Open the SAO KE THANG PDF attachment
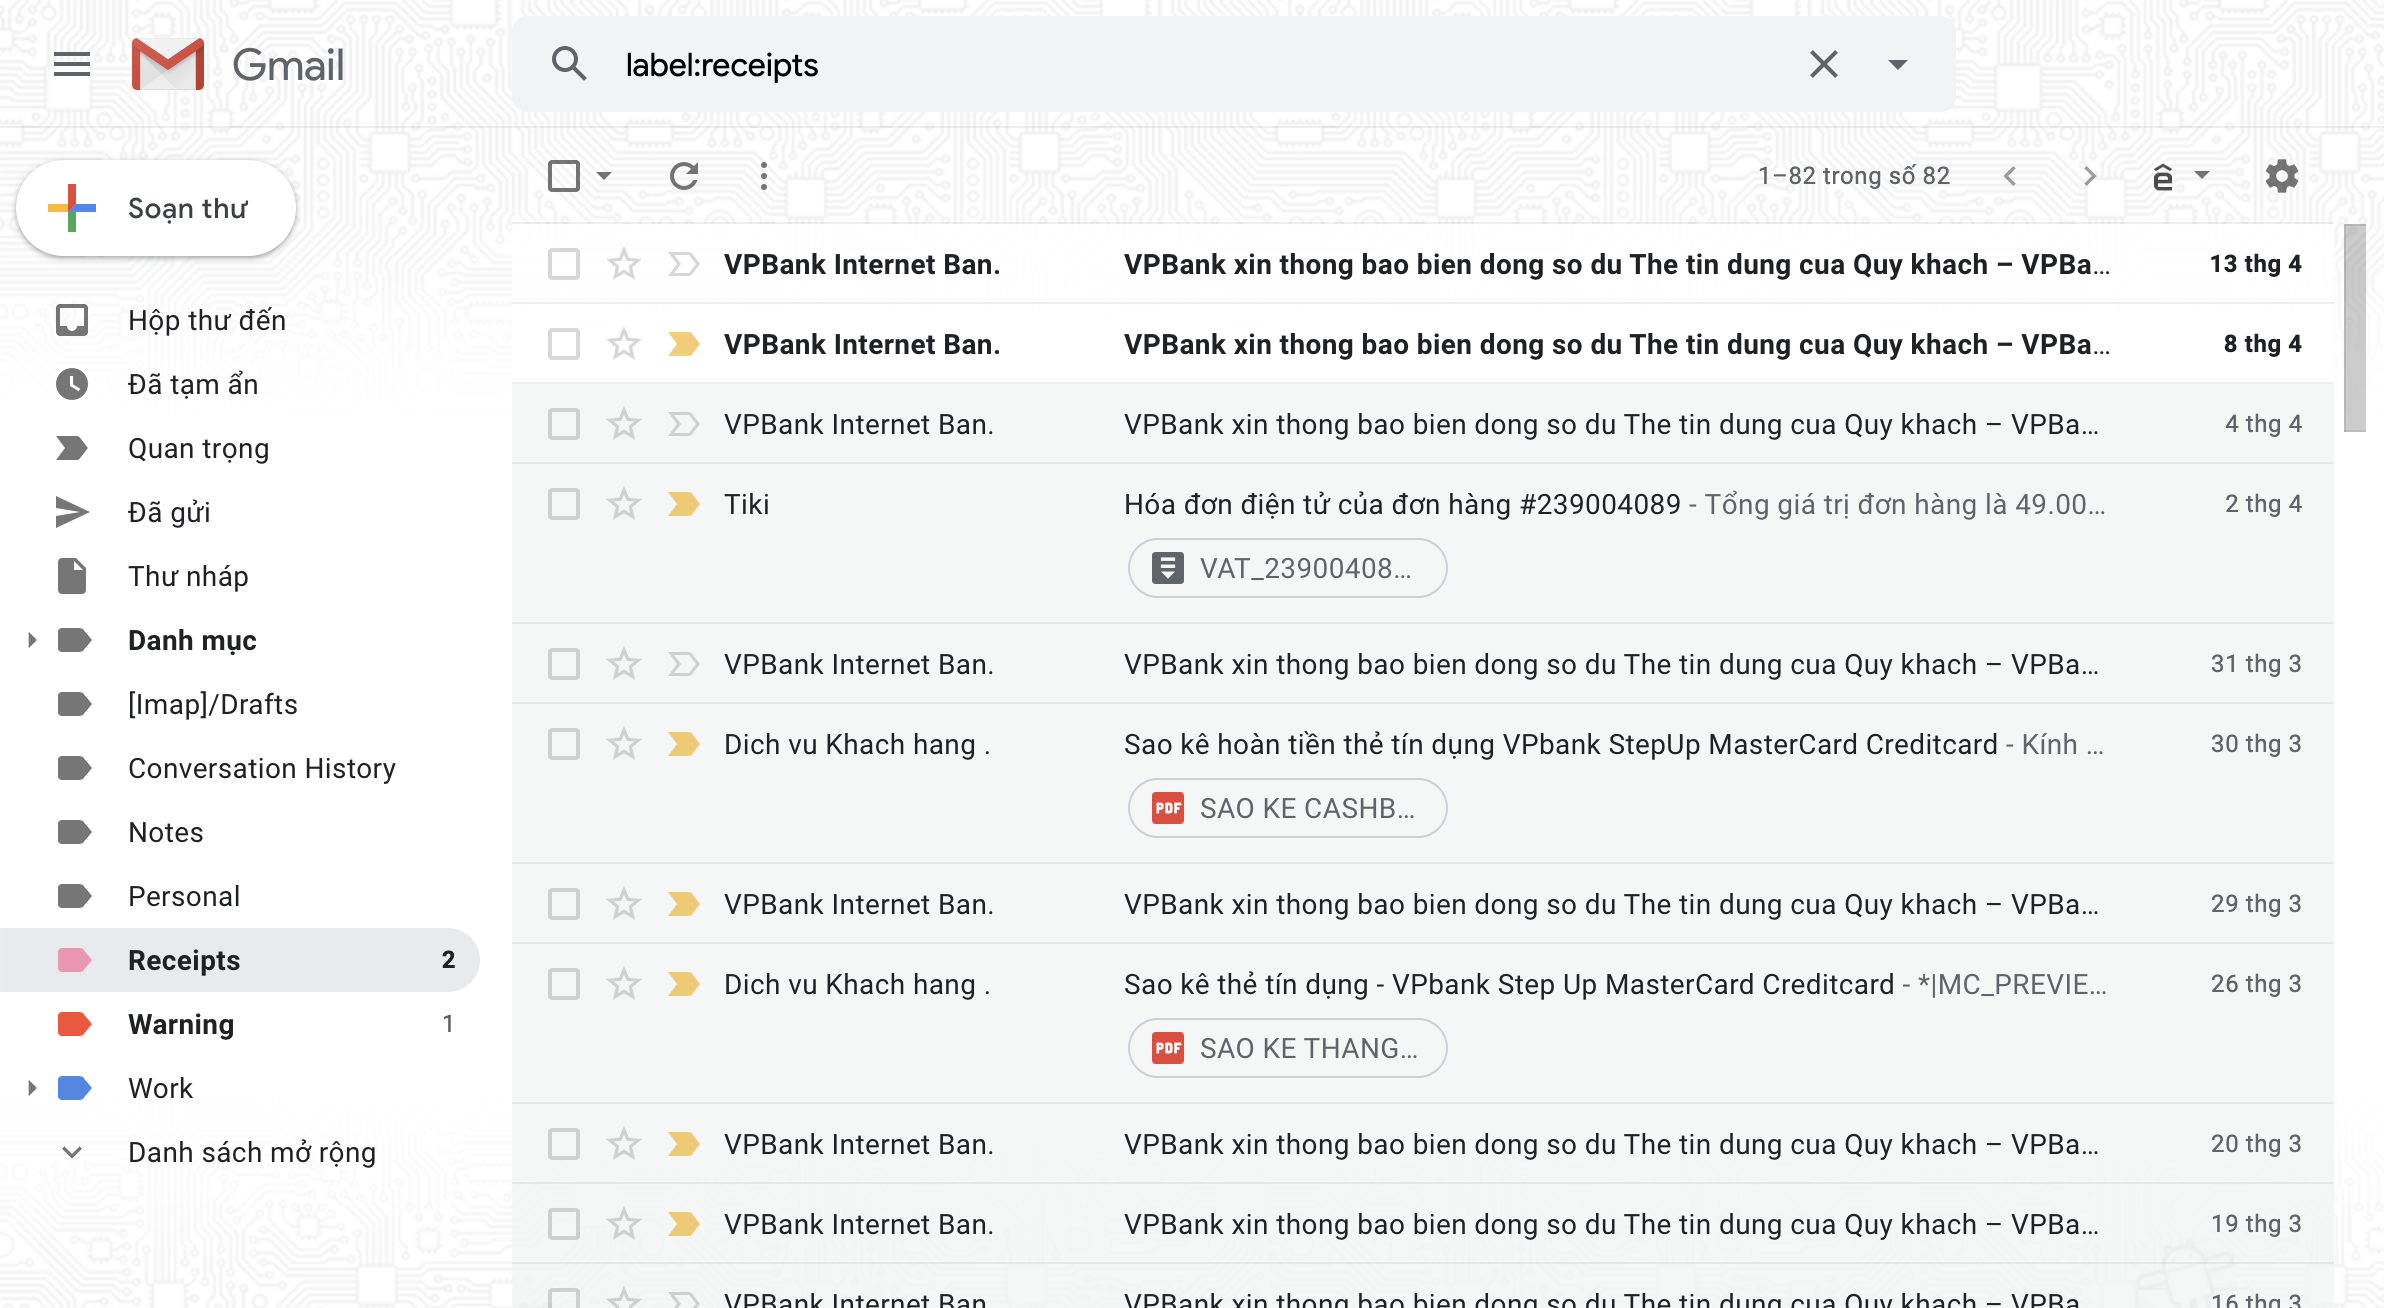This screenshot has width=2384, height=1308. pyautogui.click(x=1287, y=1048)
